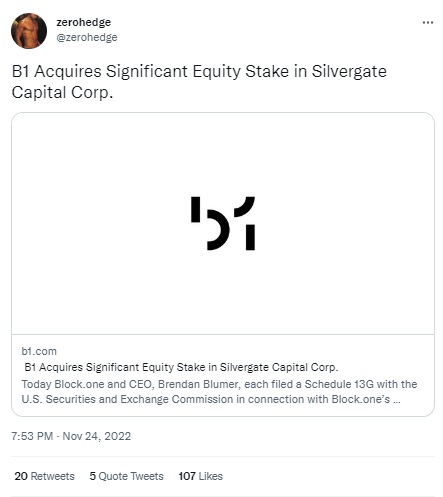Open the three-dot more options menu
The height and width of the screenshot is (497, 443).
[428, 23]
